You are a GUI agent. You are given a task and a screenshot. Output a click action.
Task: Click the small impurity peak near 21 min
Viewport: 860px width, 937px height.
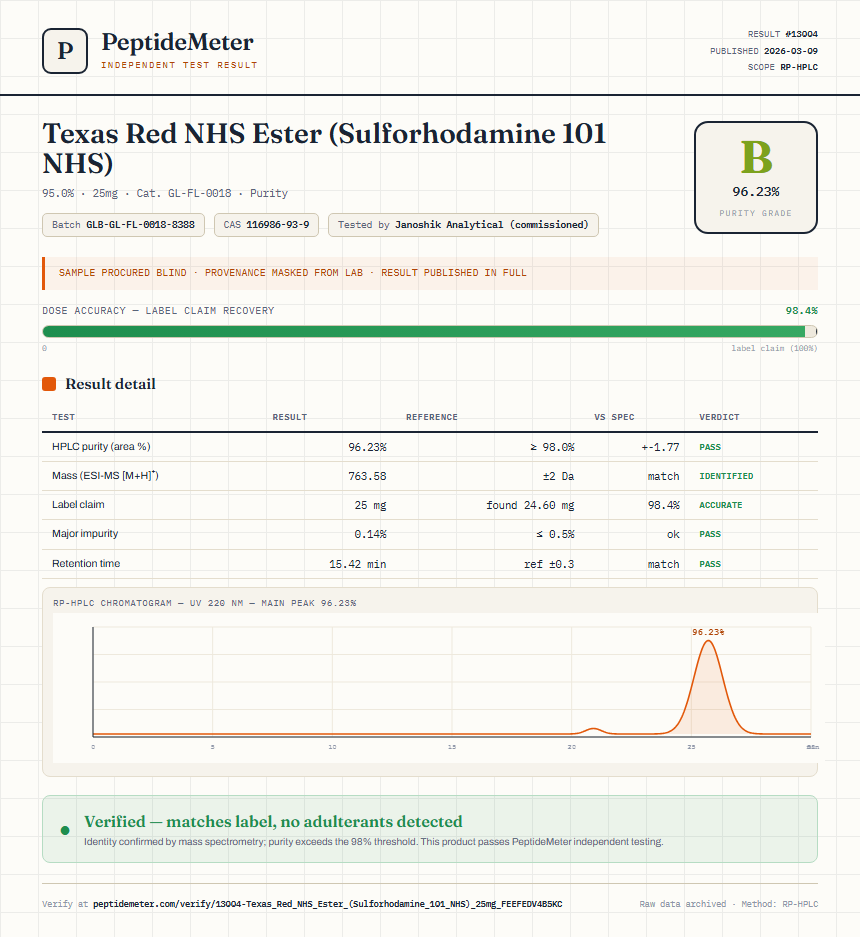(593, 730)
